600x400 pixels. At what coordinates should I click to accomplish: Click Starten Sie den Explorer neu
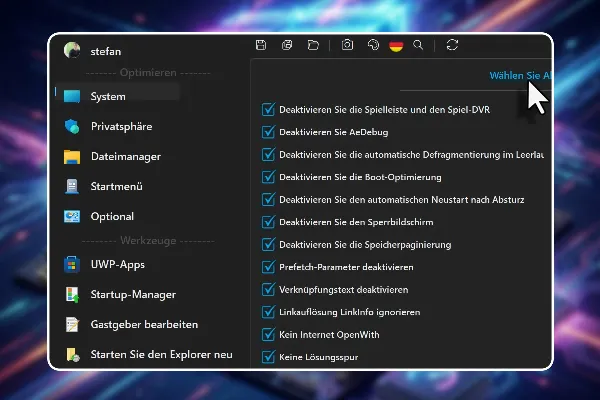[161, 354]
